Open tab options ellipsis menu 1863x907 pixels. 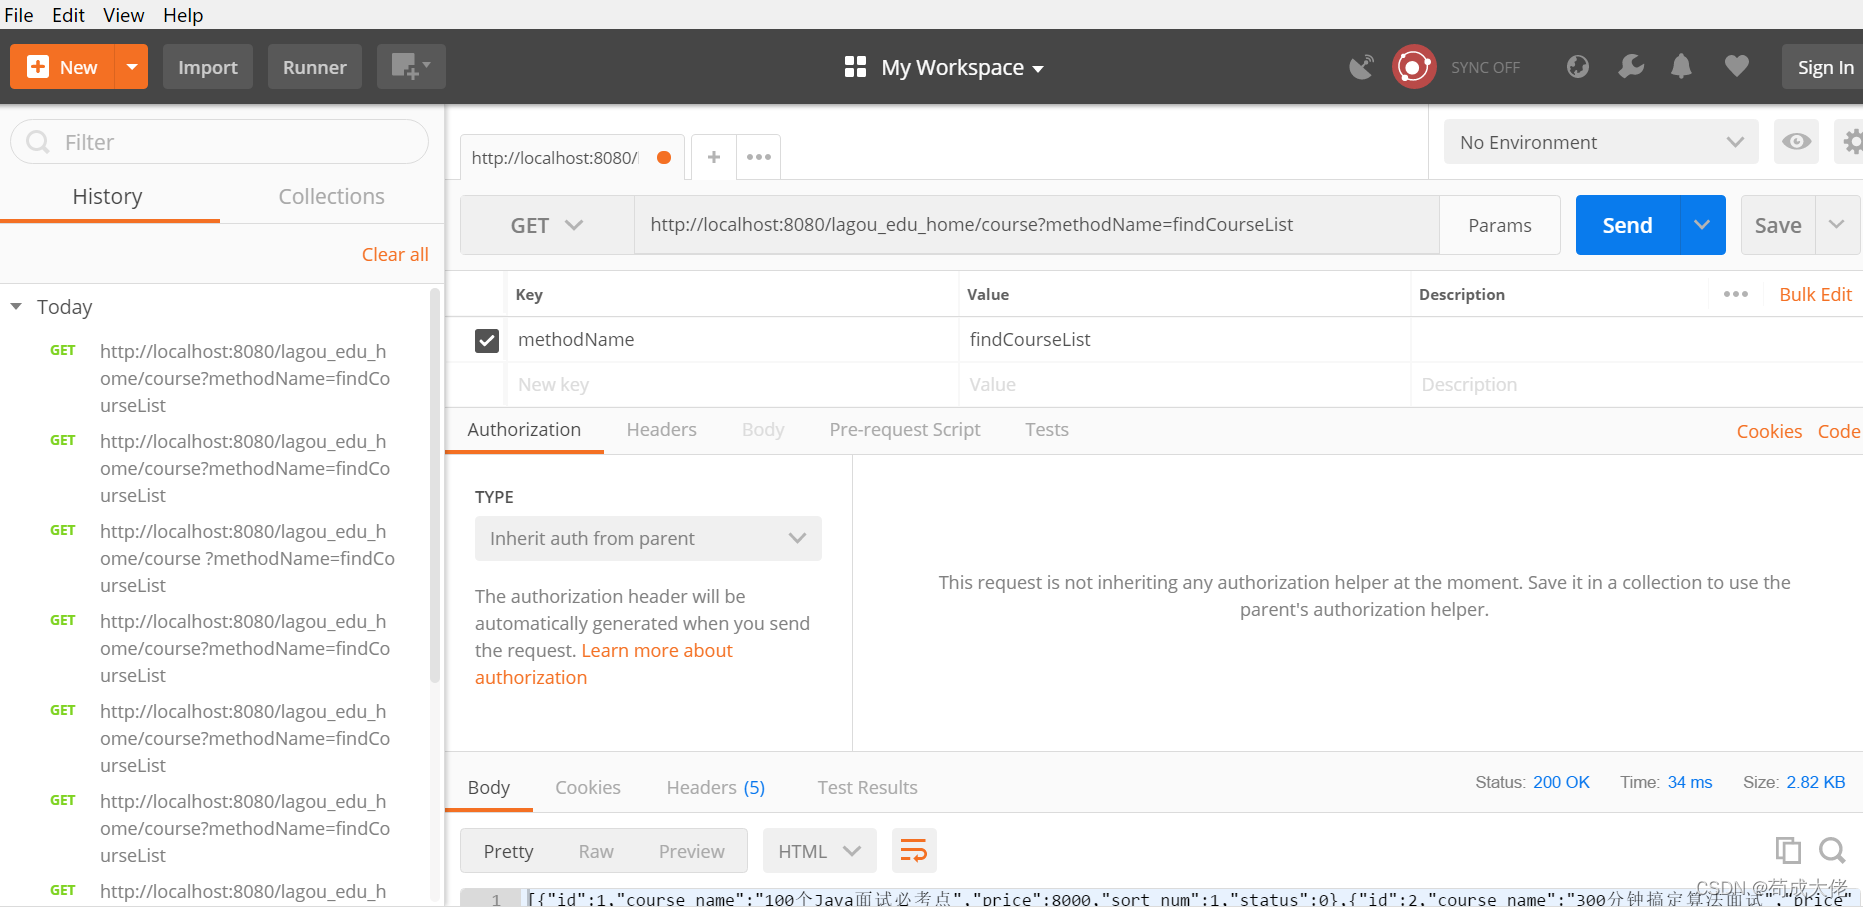point(759,157)
